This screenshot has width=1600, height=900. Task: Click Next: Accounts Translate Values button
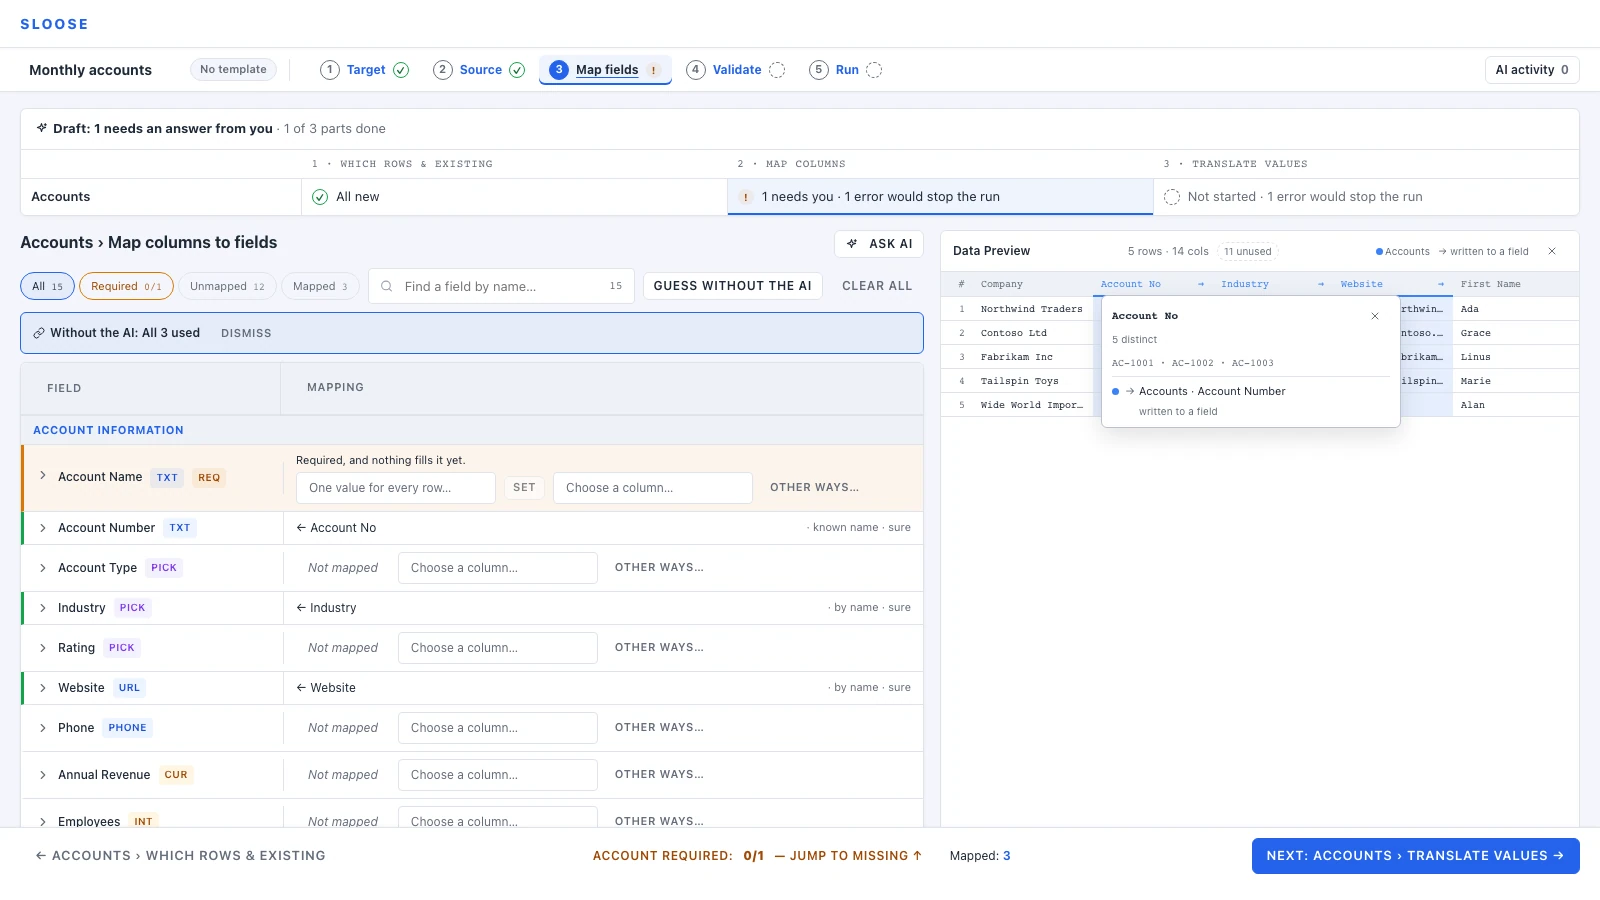[x=1416, y=856]
